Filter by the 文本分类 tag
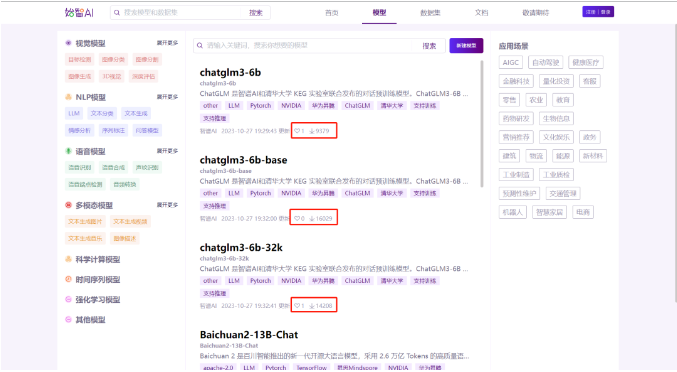 [x=102, y=113]
